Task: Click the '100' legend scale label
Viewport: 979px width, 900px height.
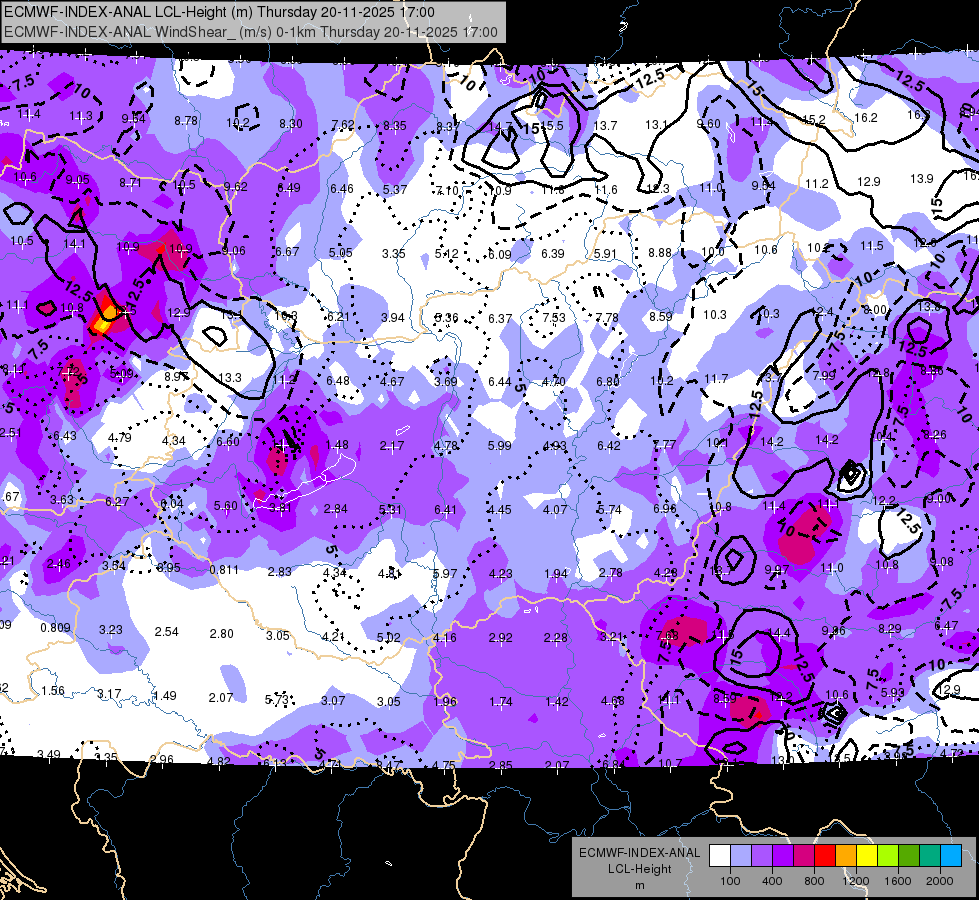Action: (x=731, y=881)
